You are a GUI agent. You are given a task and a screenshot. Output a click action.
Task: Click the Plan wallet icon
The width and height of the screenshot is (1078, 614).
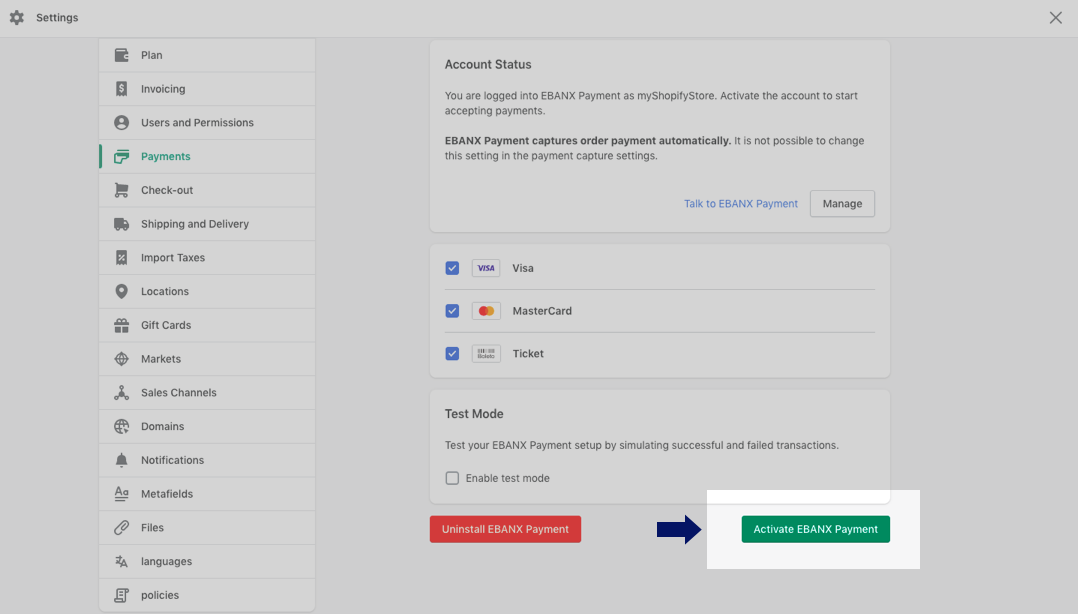[121, 55]
